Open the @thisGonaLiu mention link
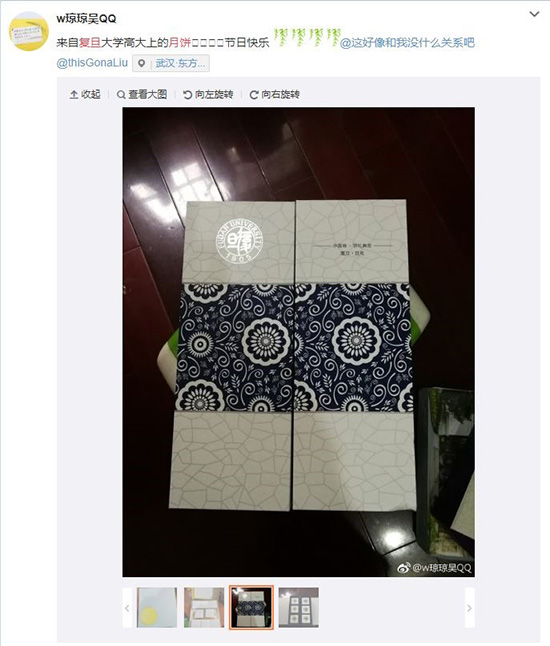Viewport: 550px width, 646px height. (92, 63)
